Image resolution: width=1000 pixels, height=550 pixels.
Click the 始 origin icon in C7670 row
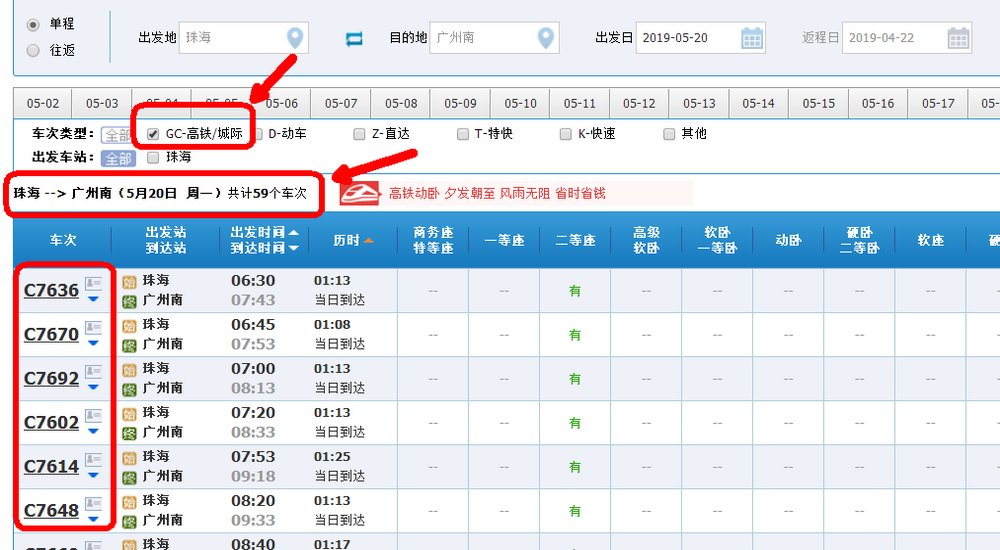(x=129, y=326)
